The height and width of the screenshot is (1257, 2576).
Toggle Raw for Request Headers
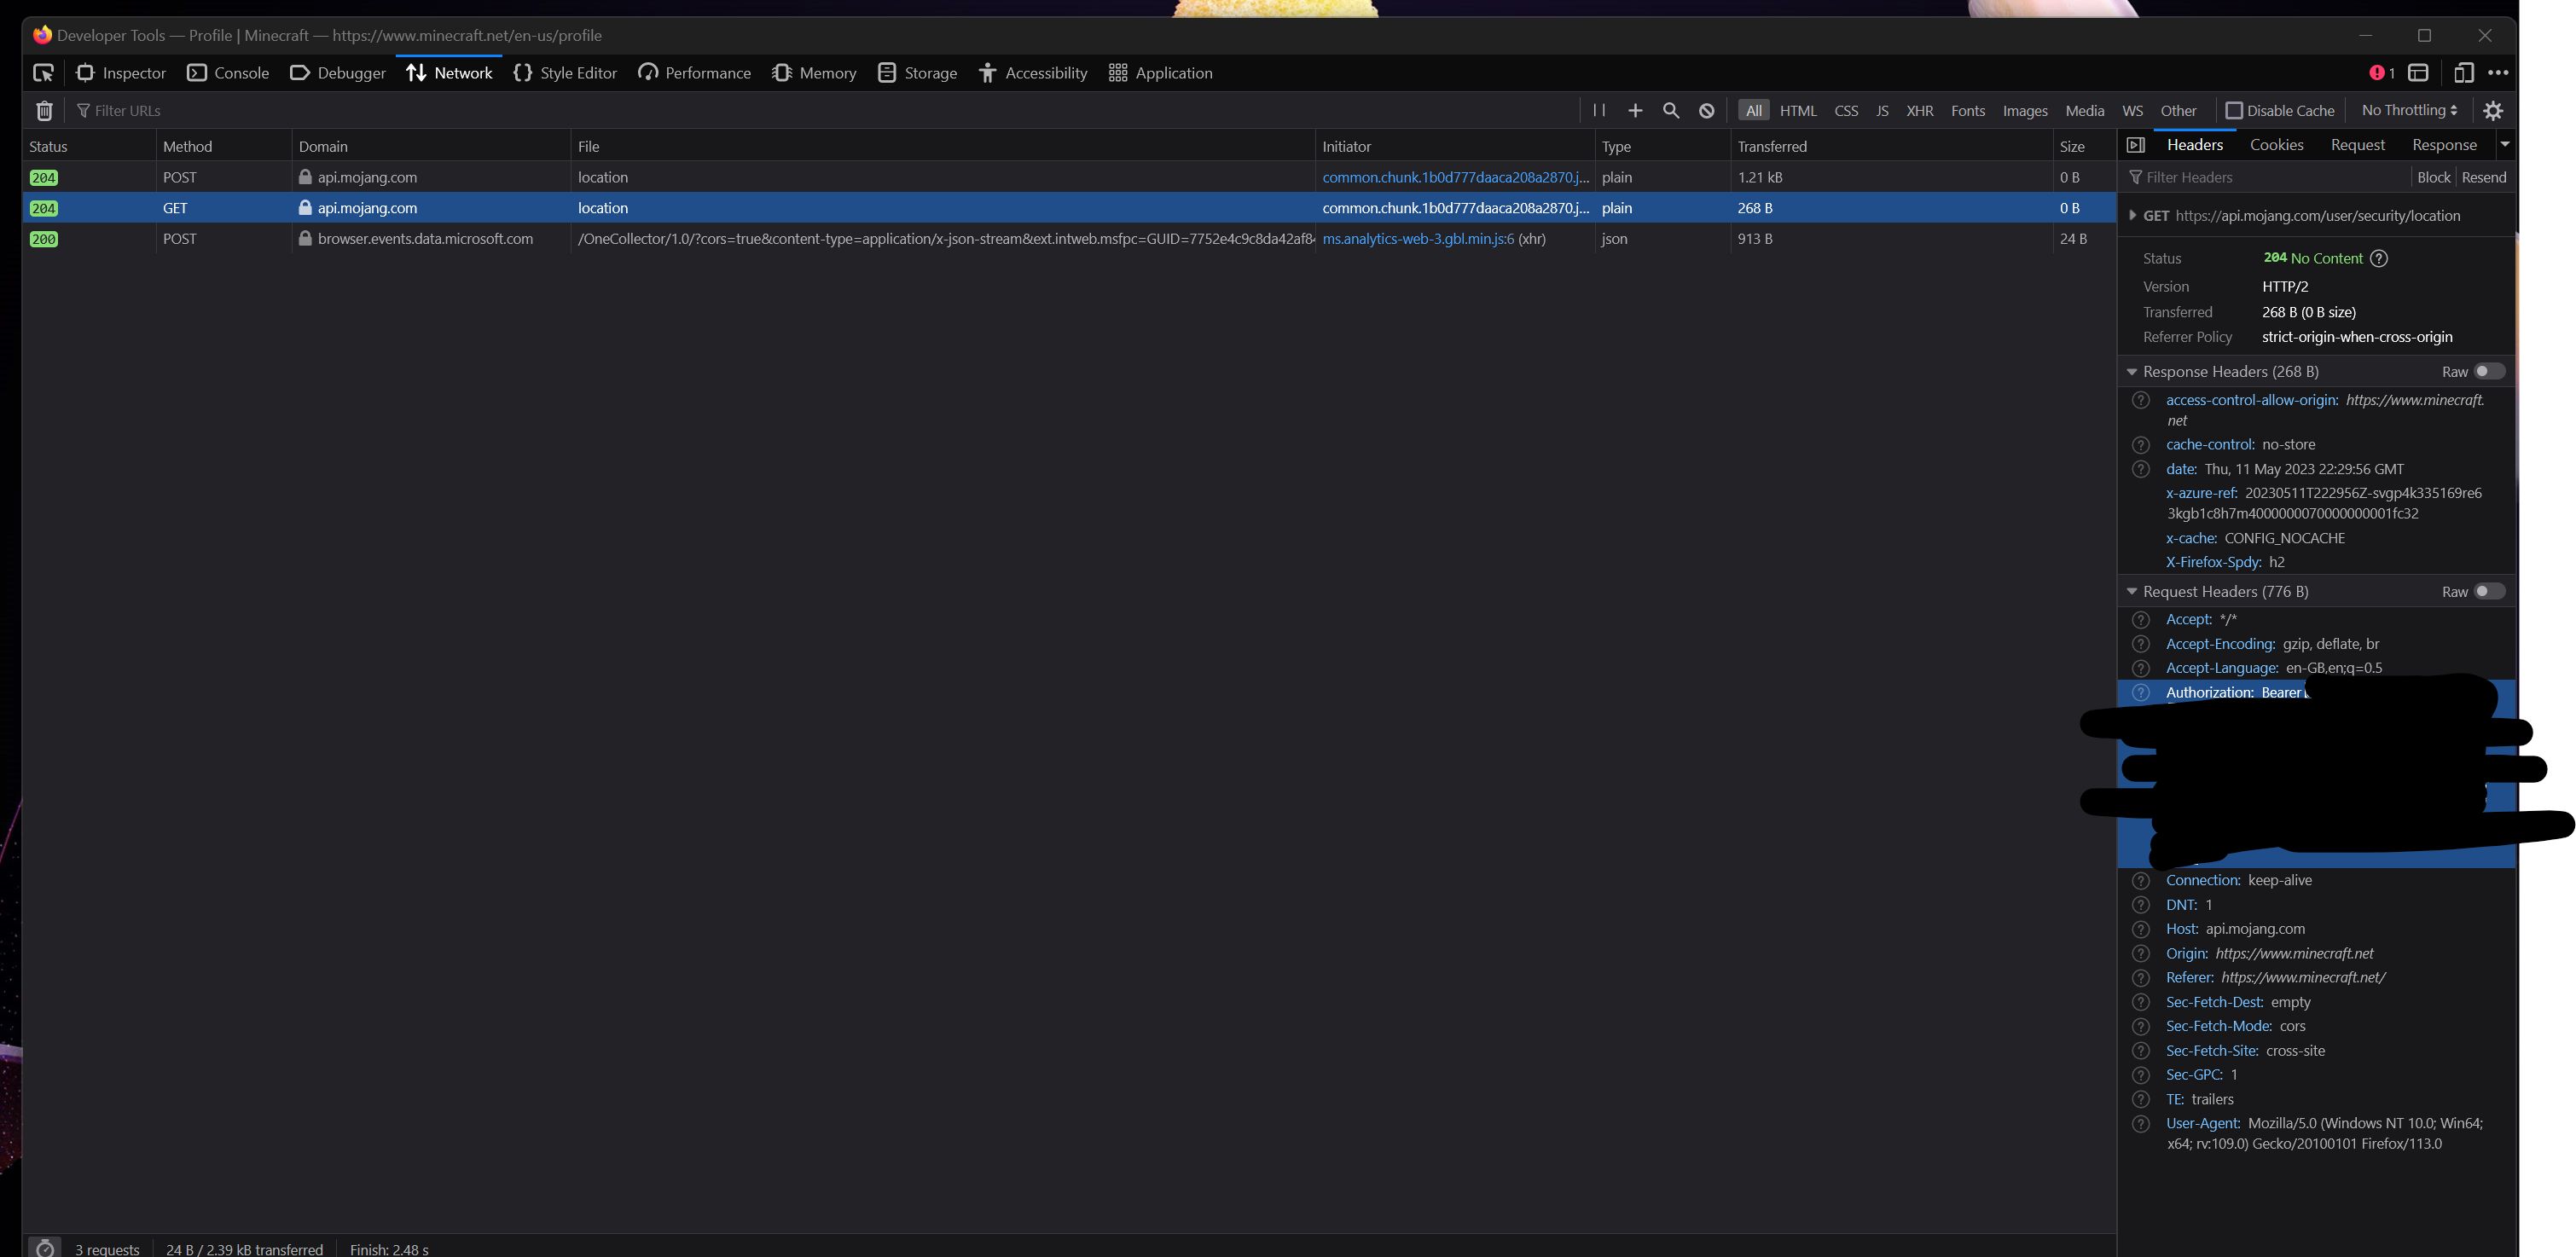click(2488, 592)
